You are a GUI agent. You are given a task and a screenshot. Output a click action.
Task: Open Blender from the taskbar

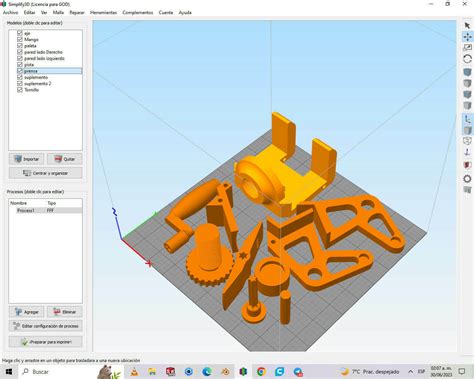coord(225,371)
